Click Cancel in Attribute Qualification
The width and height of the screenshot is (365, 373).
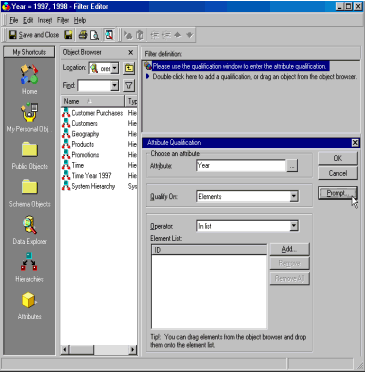(338, 173)
